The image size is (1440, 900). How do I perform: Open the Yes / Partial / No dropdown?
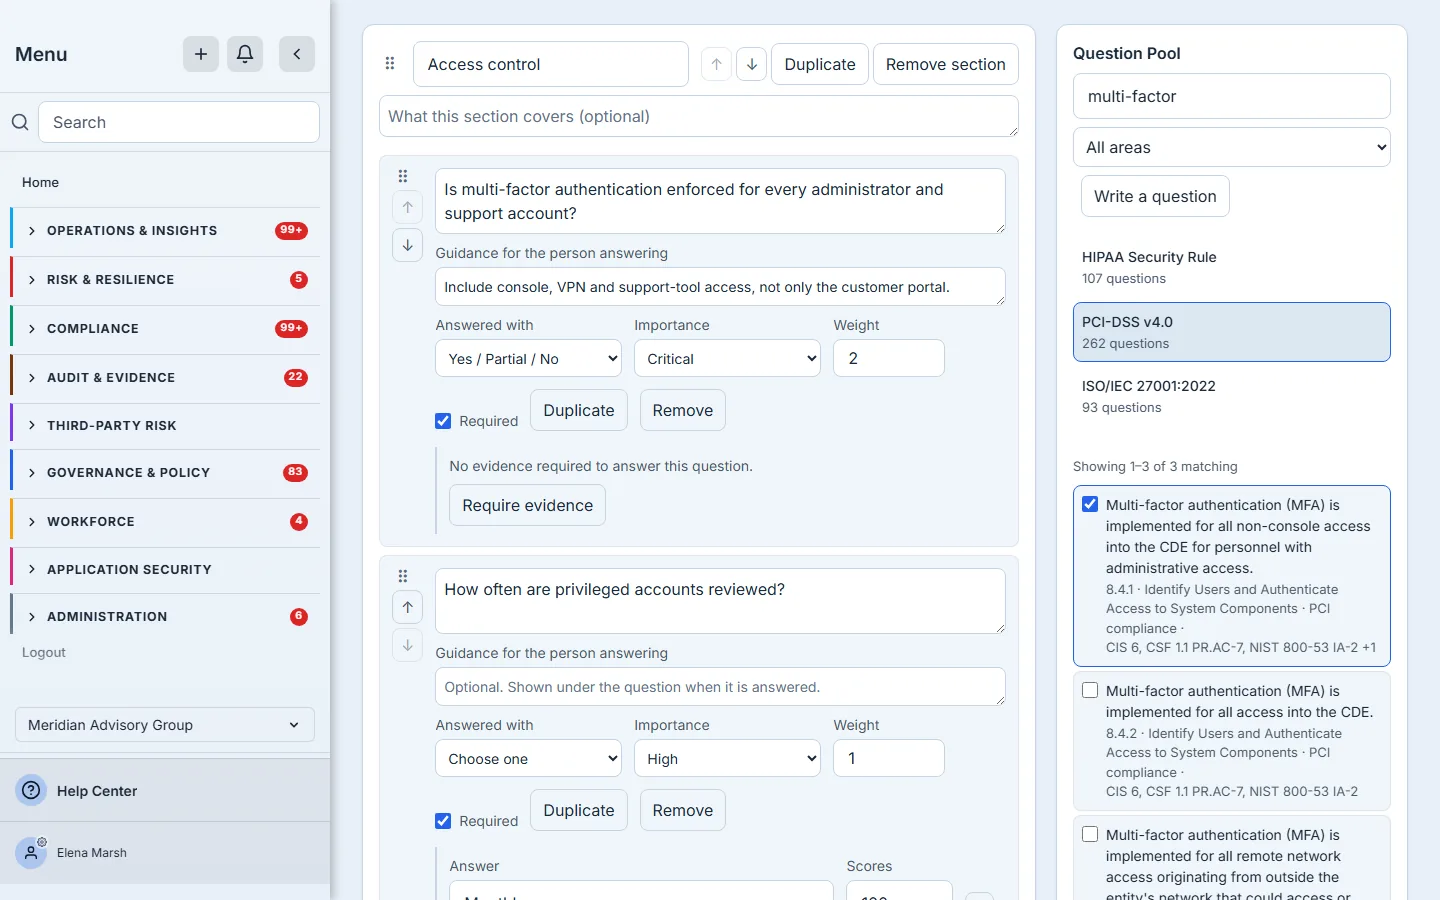click(x=528, y=358)
